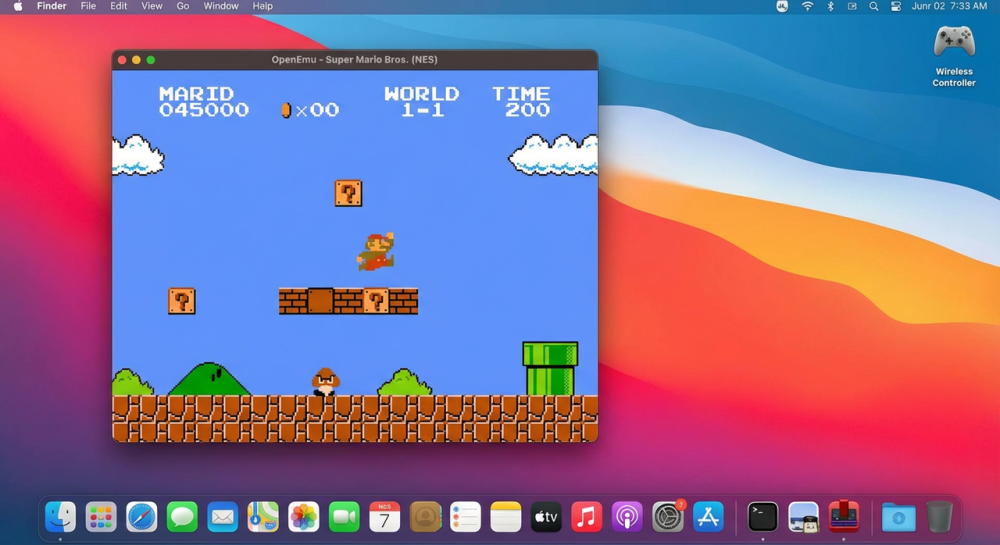Open System Preferences in the dock

pos(668,516)
